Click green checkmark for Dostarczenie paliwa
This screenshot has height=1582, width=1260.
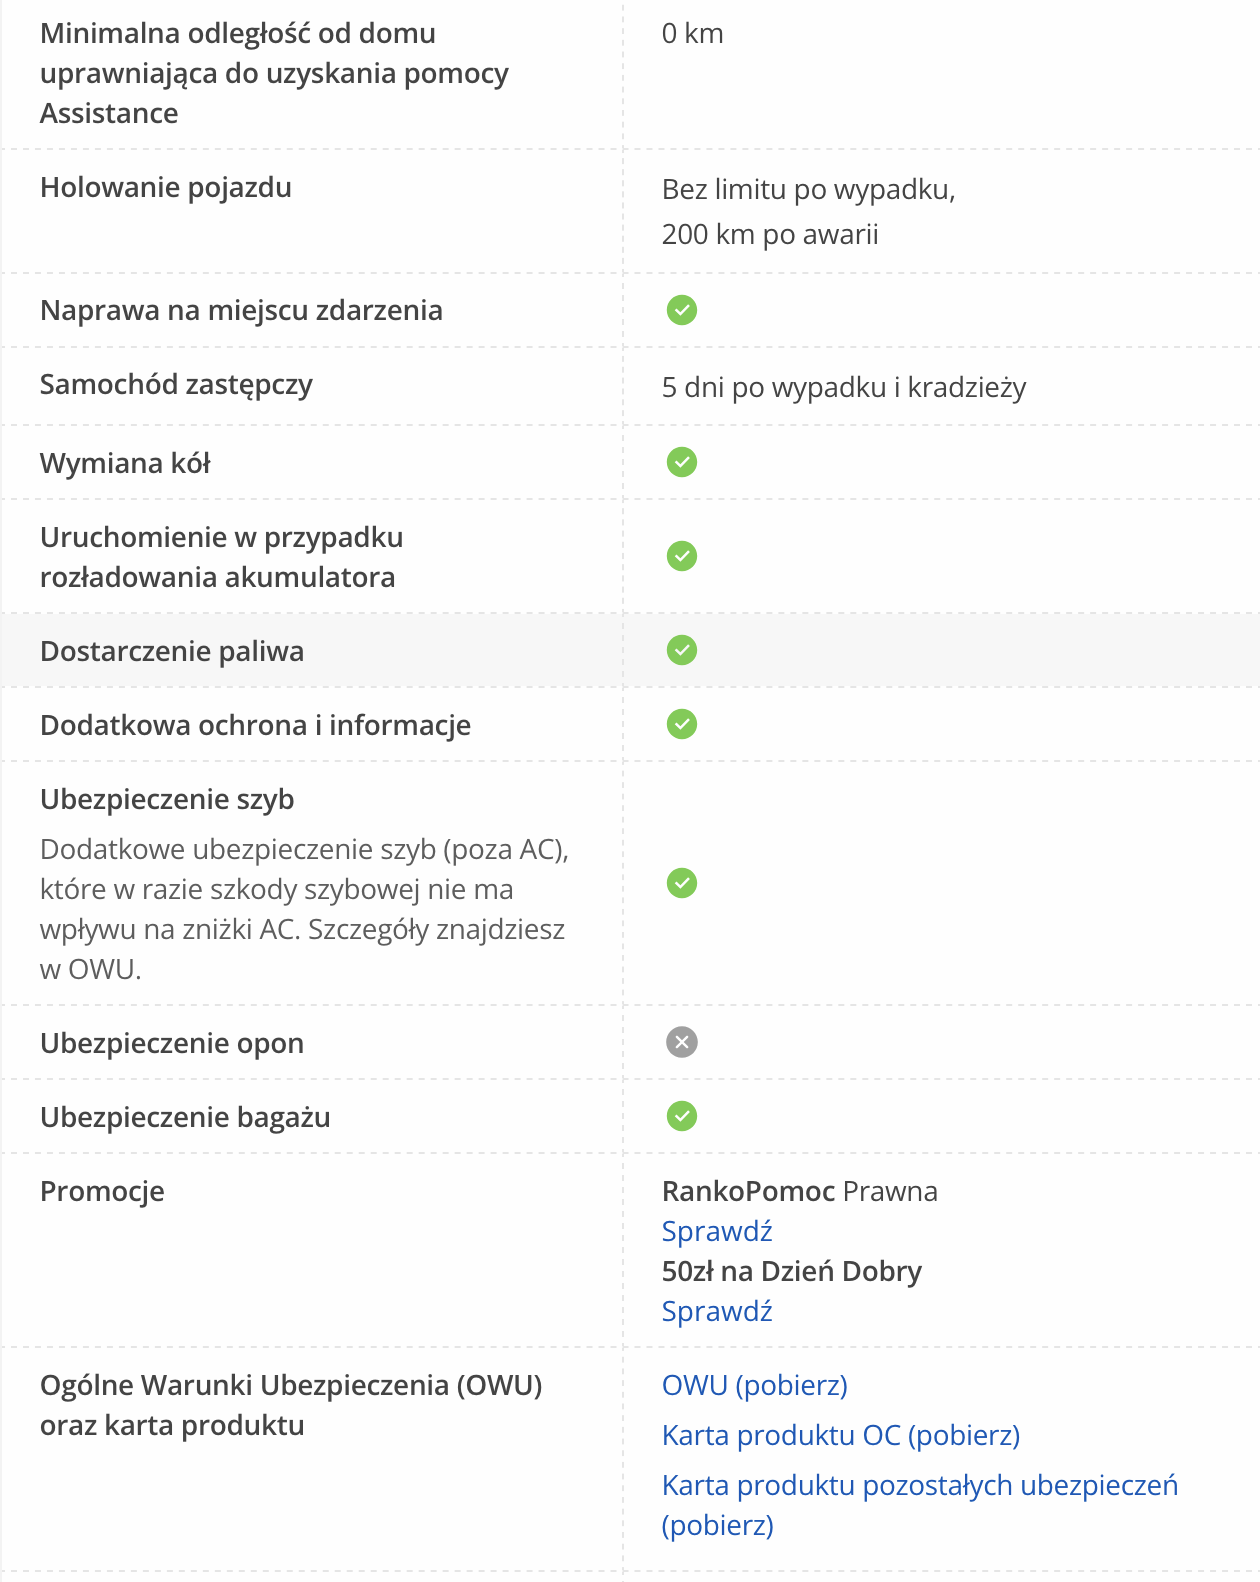click(x=682, y=650)
